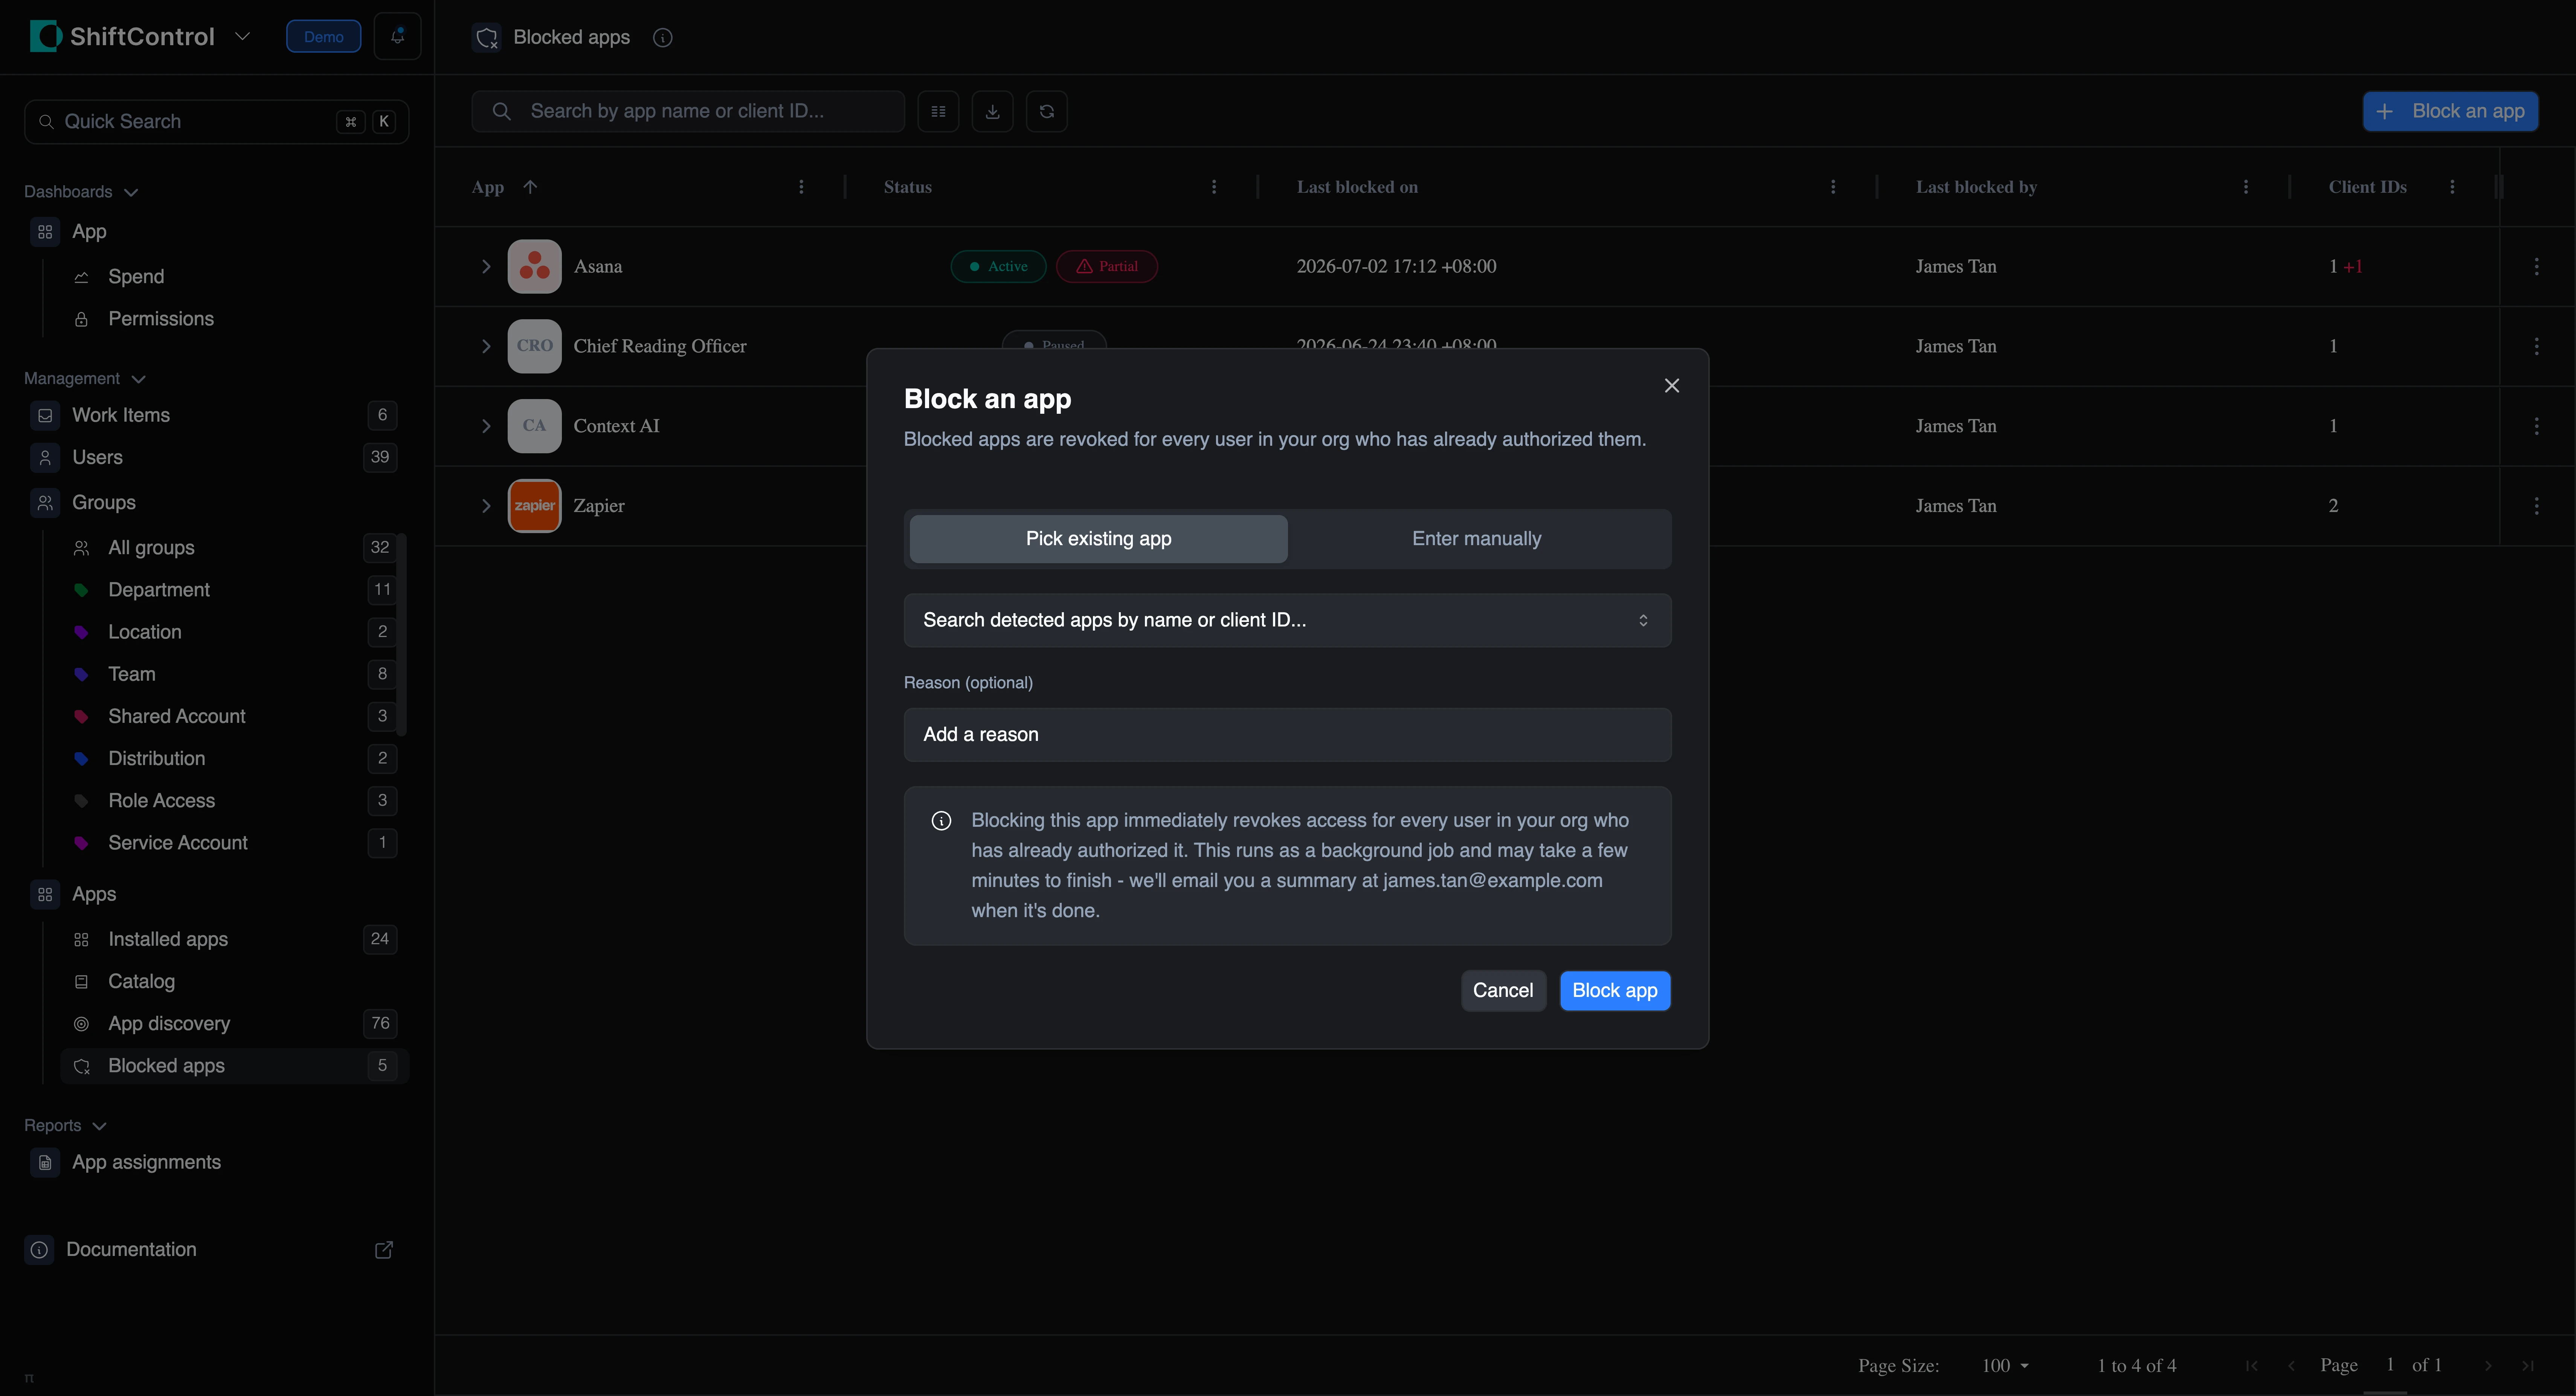Open Client IDs column menu
The width and height of the screenshot is (2576, 1396).
click(x=2452, y=187)
